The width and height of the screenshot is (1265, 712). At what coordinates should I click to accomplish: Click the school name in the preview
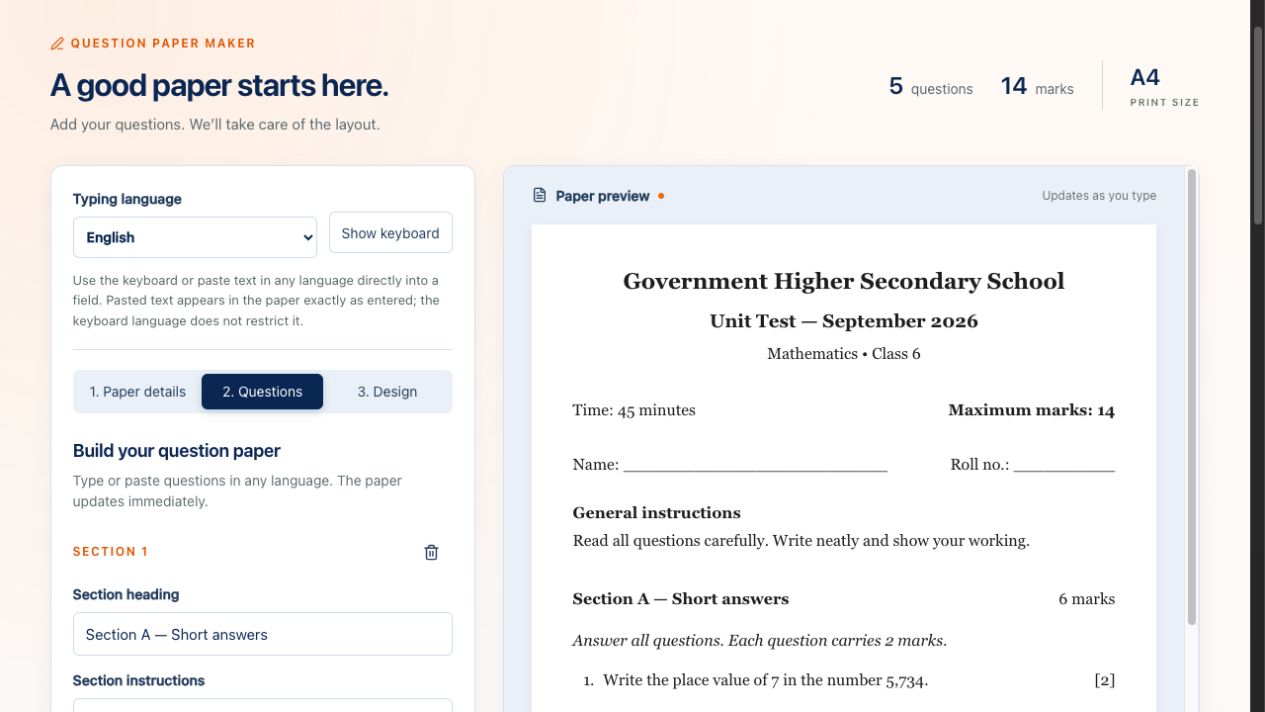(844, 281)
